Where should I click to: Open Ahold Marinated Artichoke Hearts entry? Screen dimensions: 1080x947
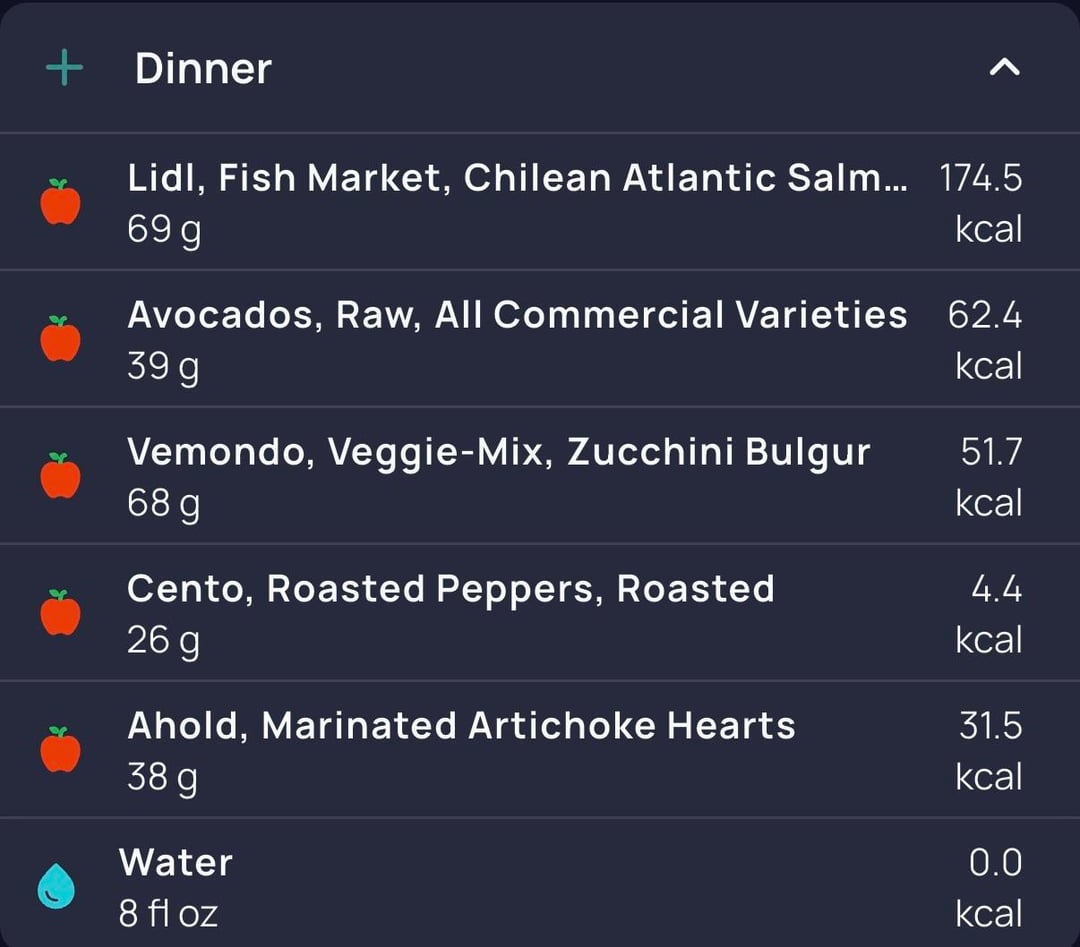point(461,726)
